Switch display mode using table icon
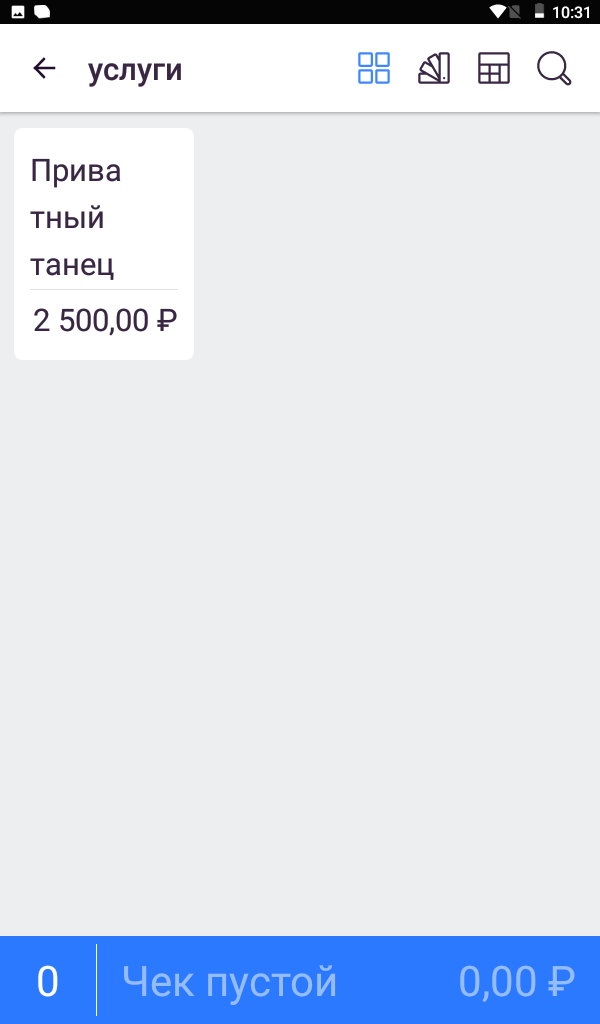 point(493,69)
